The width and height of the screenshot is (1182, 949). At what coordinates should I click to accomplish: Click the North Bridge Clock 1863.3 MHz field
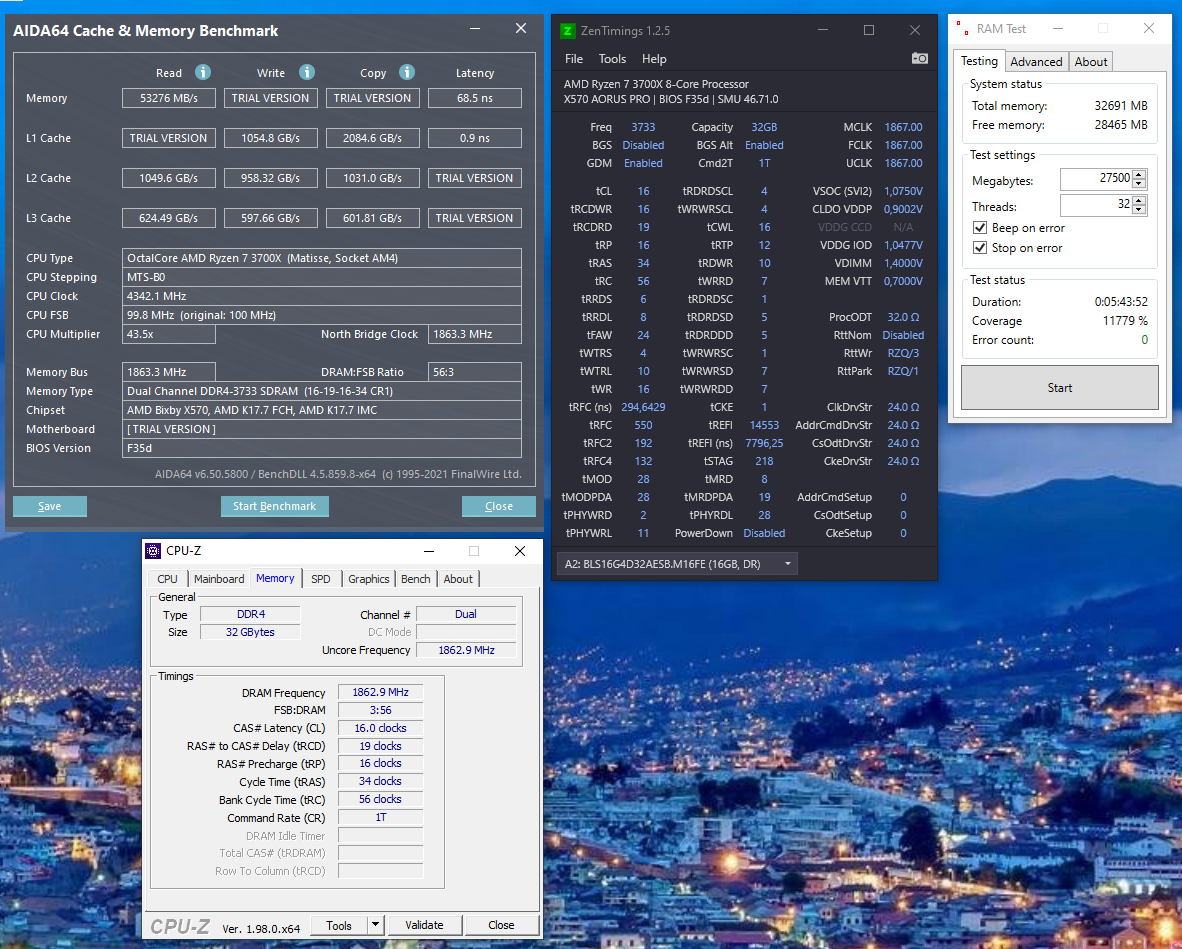pos(475,334)
